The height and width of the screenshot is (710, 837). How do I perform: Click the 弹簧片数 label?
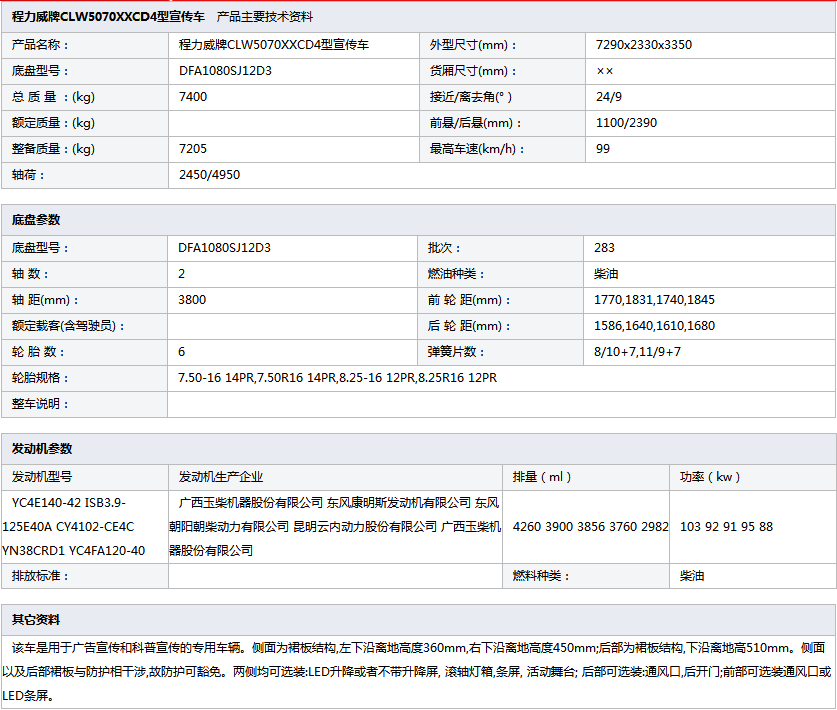(455, 352)
